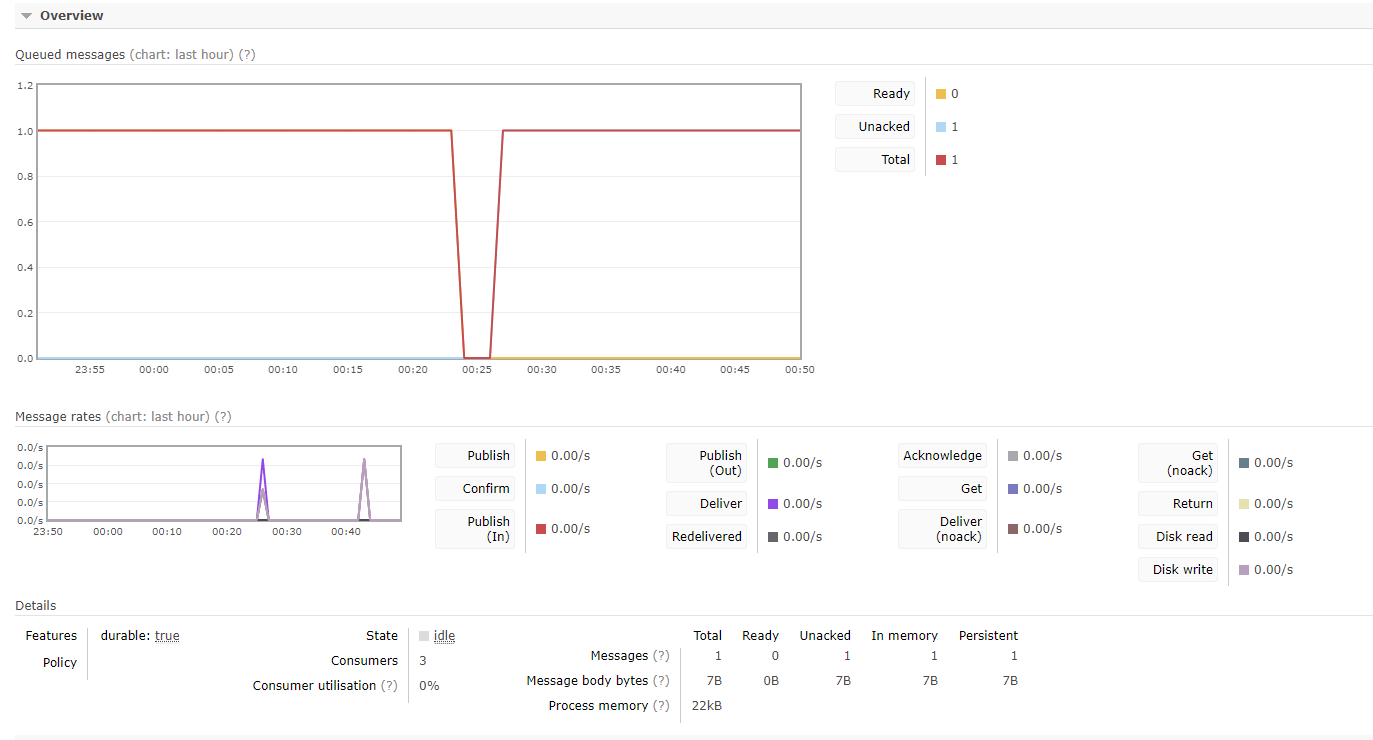Click the Redelivered rate label
Viewport: 1373px width, 740px height.
707,537
